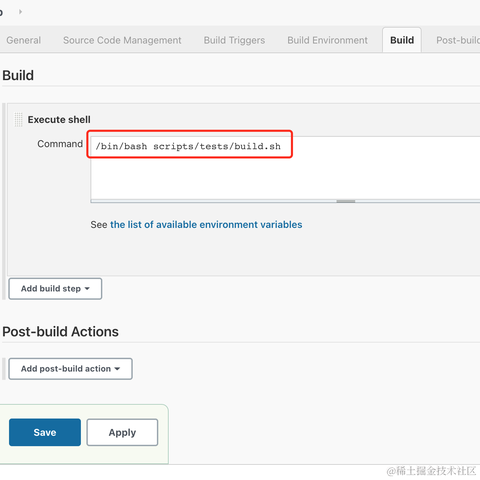Click the Command label

point(60,144)
